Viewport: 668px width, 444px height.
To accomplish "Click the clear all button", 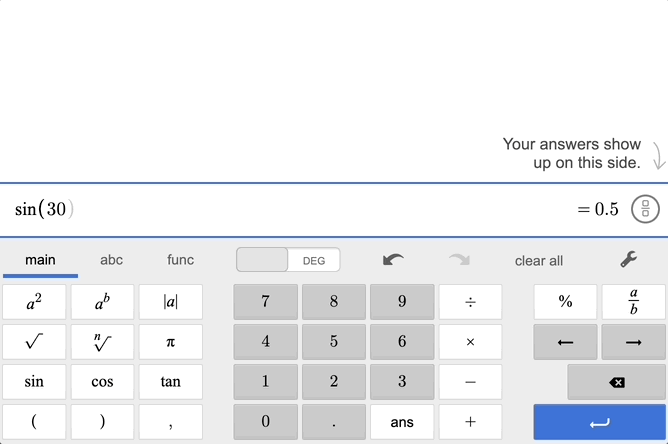I will 538,260.
